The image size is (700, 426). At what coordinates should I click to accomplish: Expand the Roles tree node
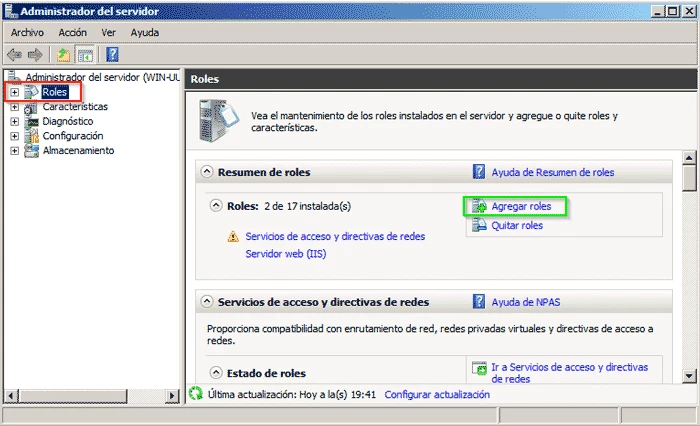pos(15,92)
